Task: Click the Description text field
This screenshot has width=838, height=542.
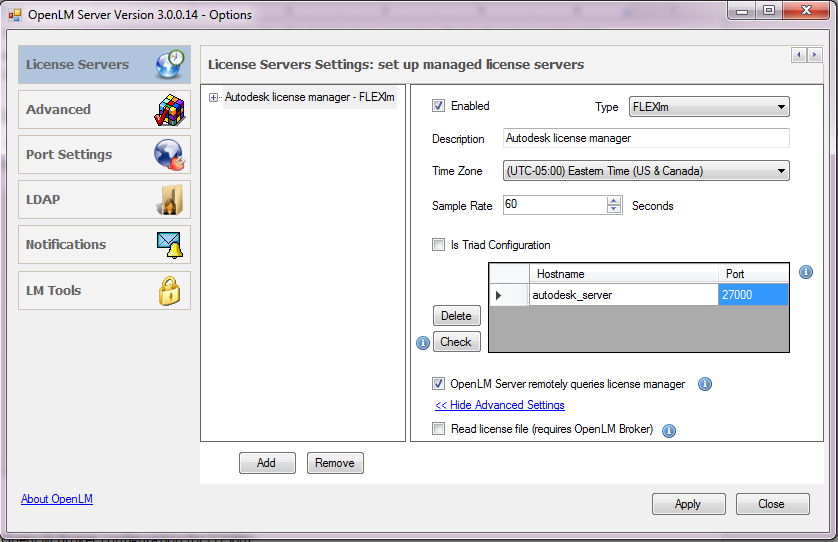Action: [x=645, y=138]
